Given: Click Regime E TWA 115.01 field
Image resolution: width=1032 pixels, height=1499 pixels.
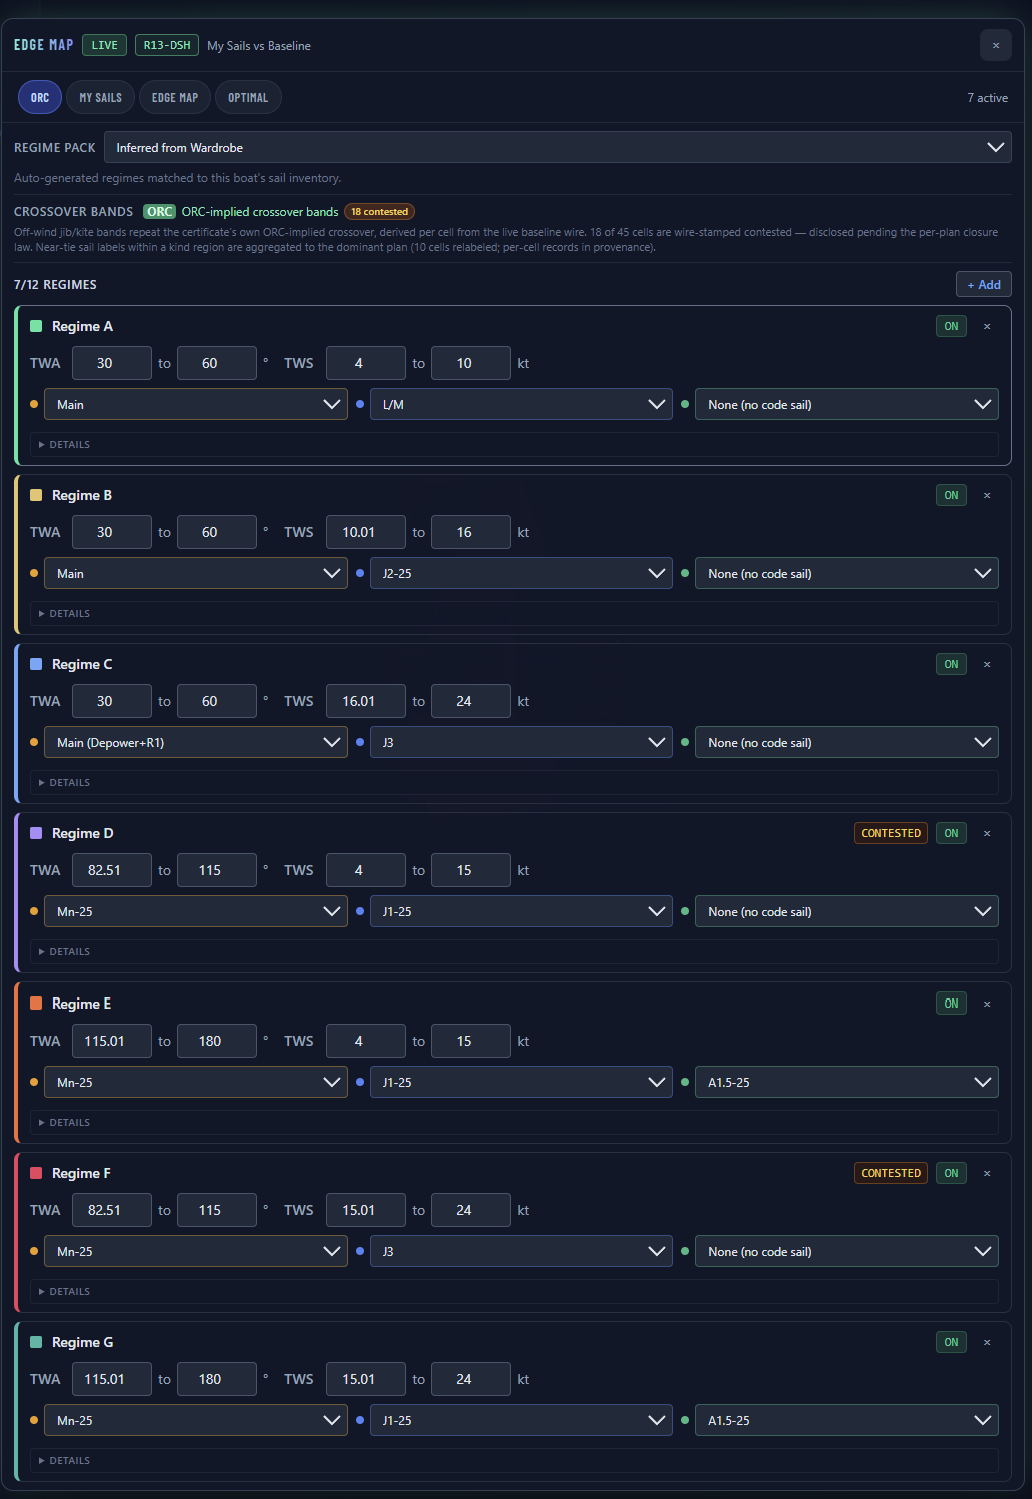Looking at the screenshot, I should (112, 1041).
